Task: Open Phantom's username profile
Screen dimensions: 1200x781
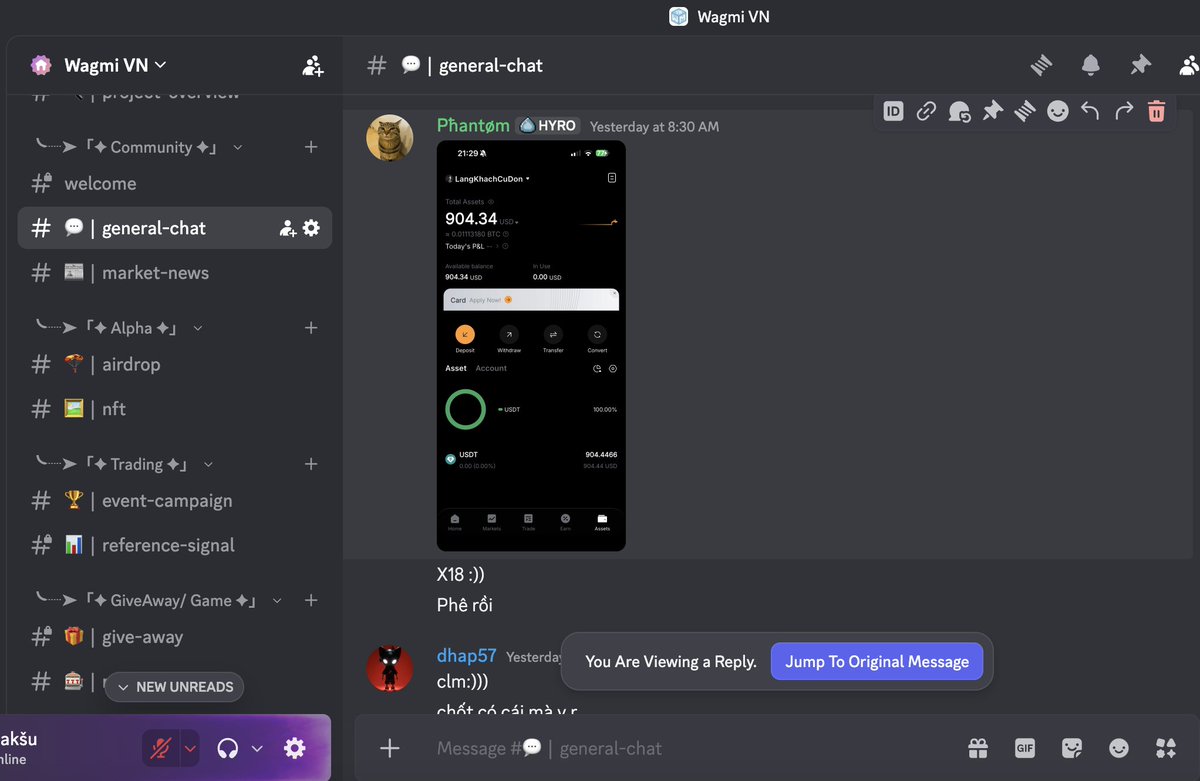Action: (473, 125)
